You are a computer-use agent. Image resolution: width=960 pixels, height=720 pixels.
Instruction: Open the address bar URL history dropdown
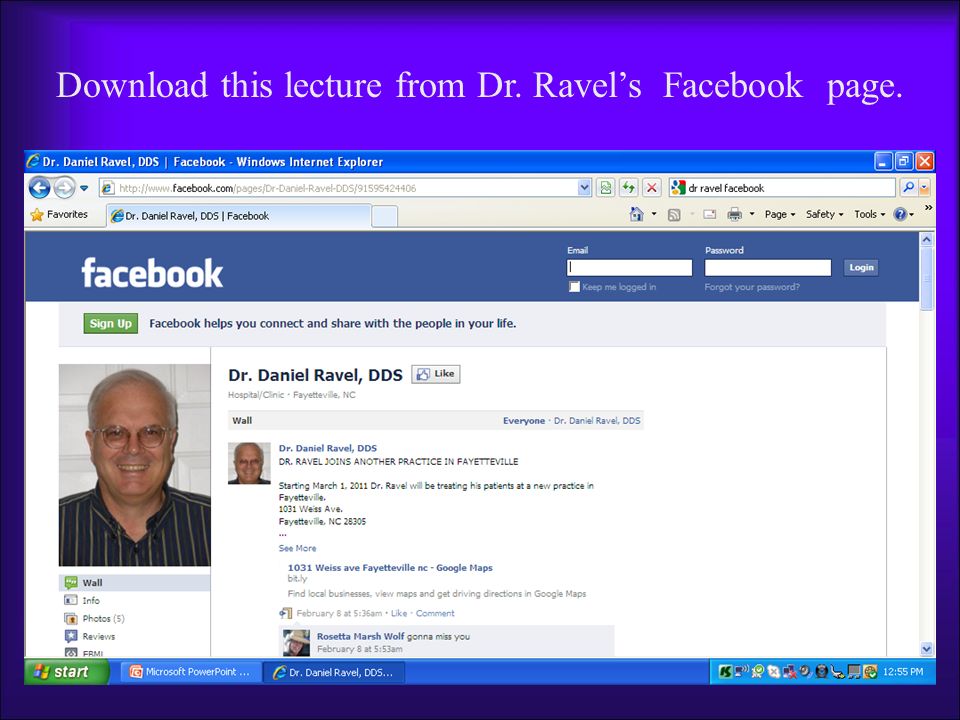point(584,188)
